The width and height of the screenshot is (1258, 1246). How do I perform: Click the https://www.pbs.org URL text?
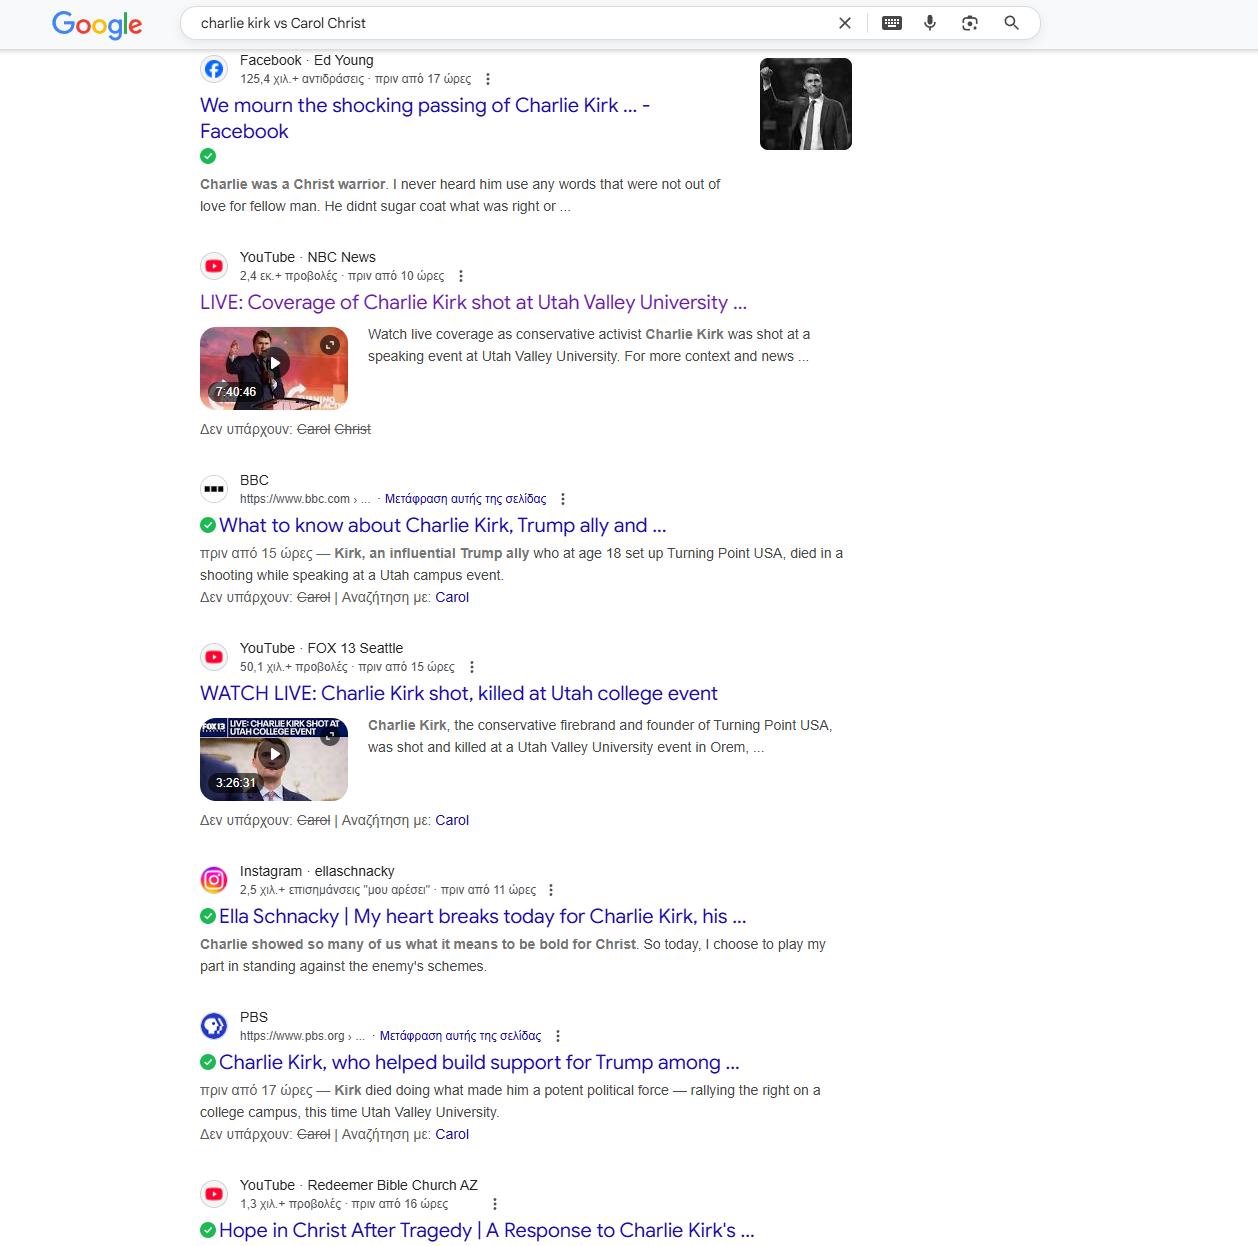[292, 1036]
